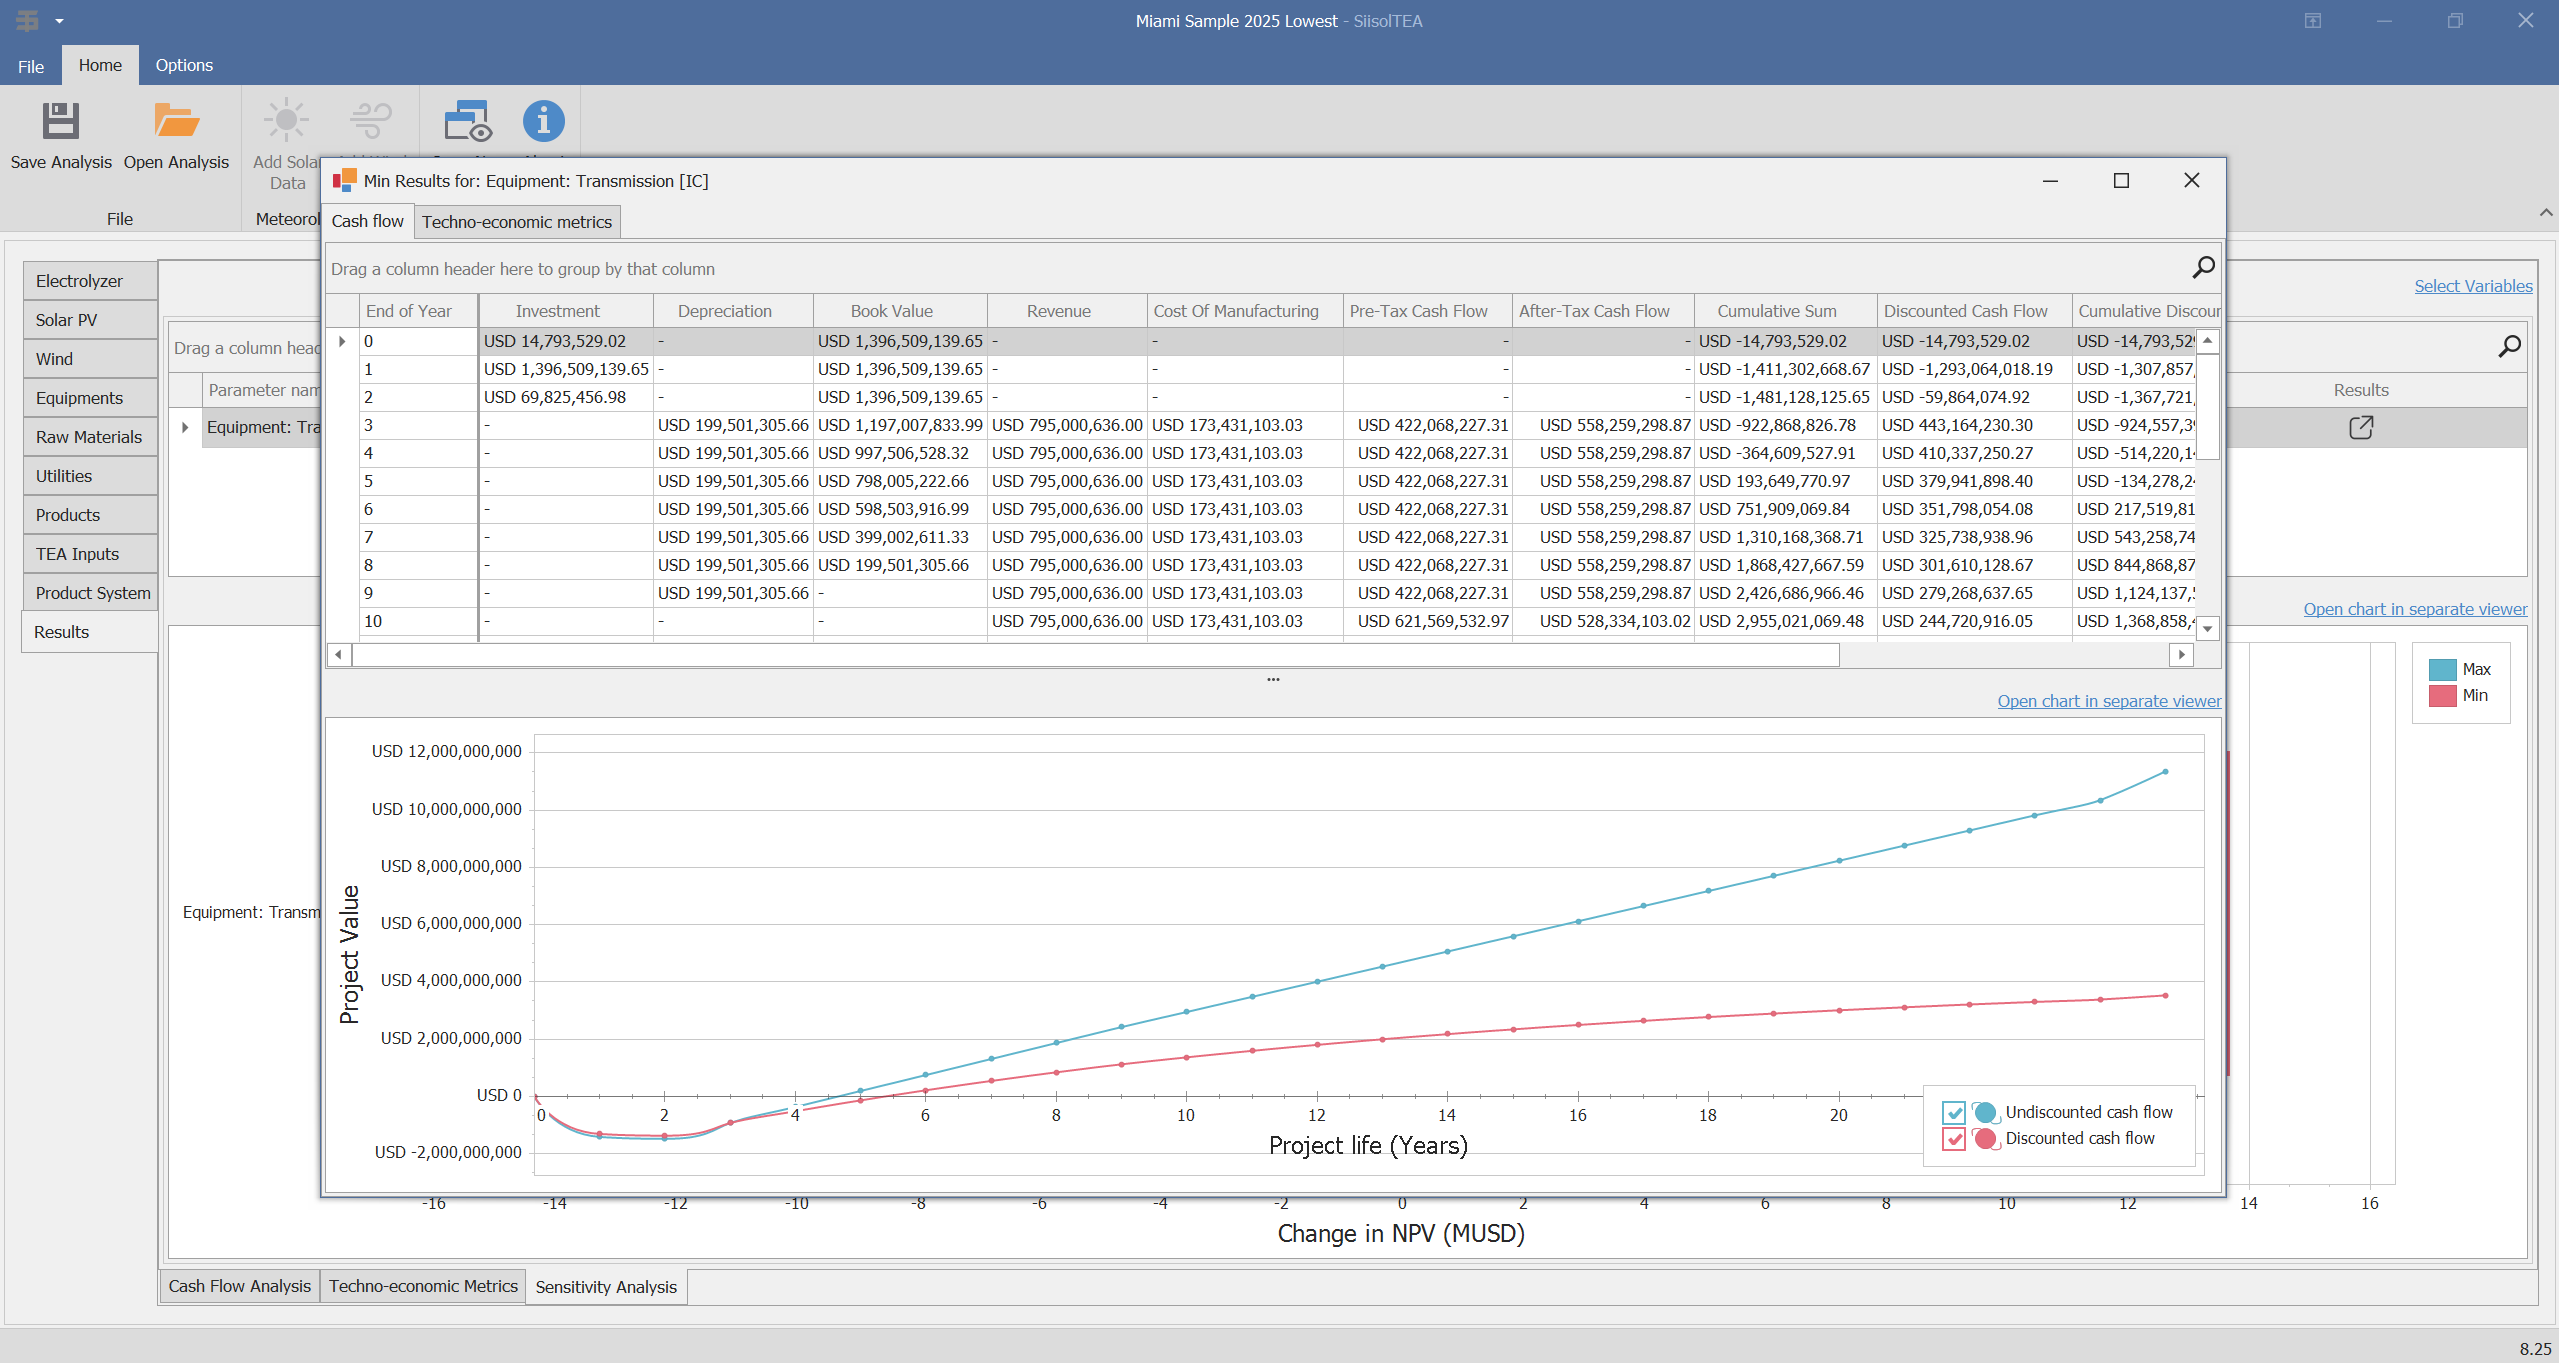Launch results in external viewer via the open-external icon
This screenshot has height=1363, width=2559.
(2361, 427)
